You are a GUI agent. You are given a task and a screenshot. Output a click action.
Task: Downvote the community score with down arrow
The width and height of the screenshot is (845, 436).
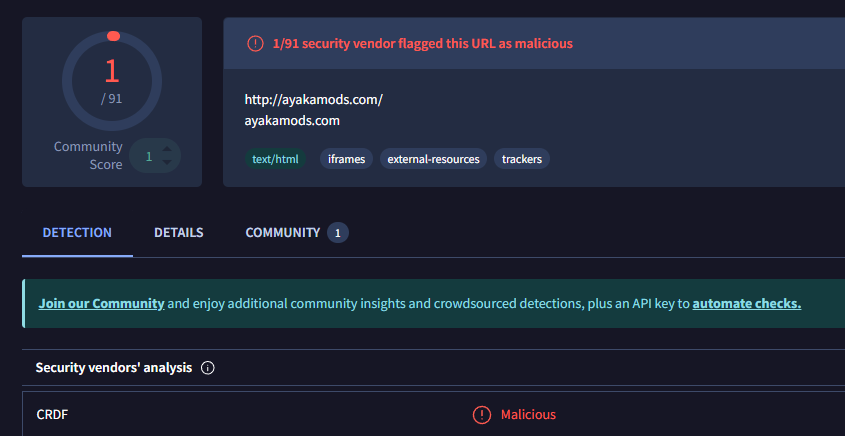(167, 162)
